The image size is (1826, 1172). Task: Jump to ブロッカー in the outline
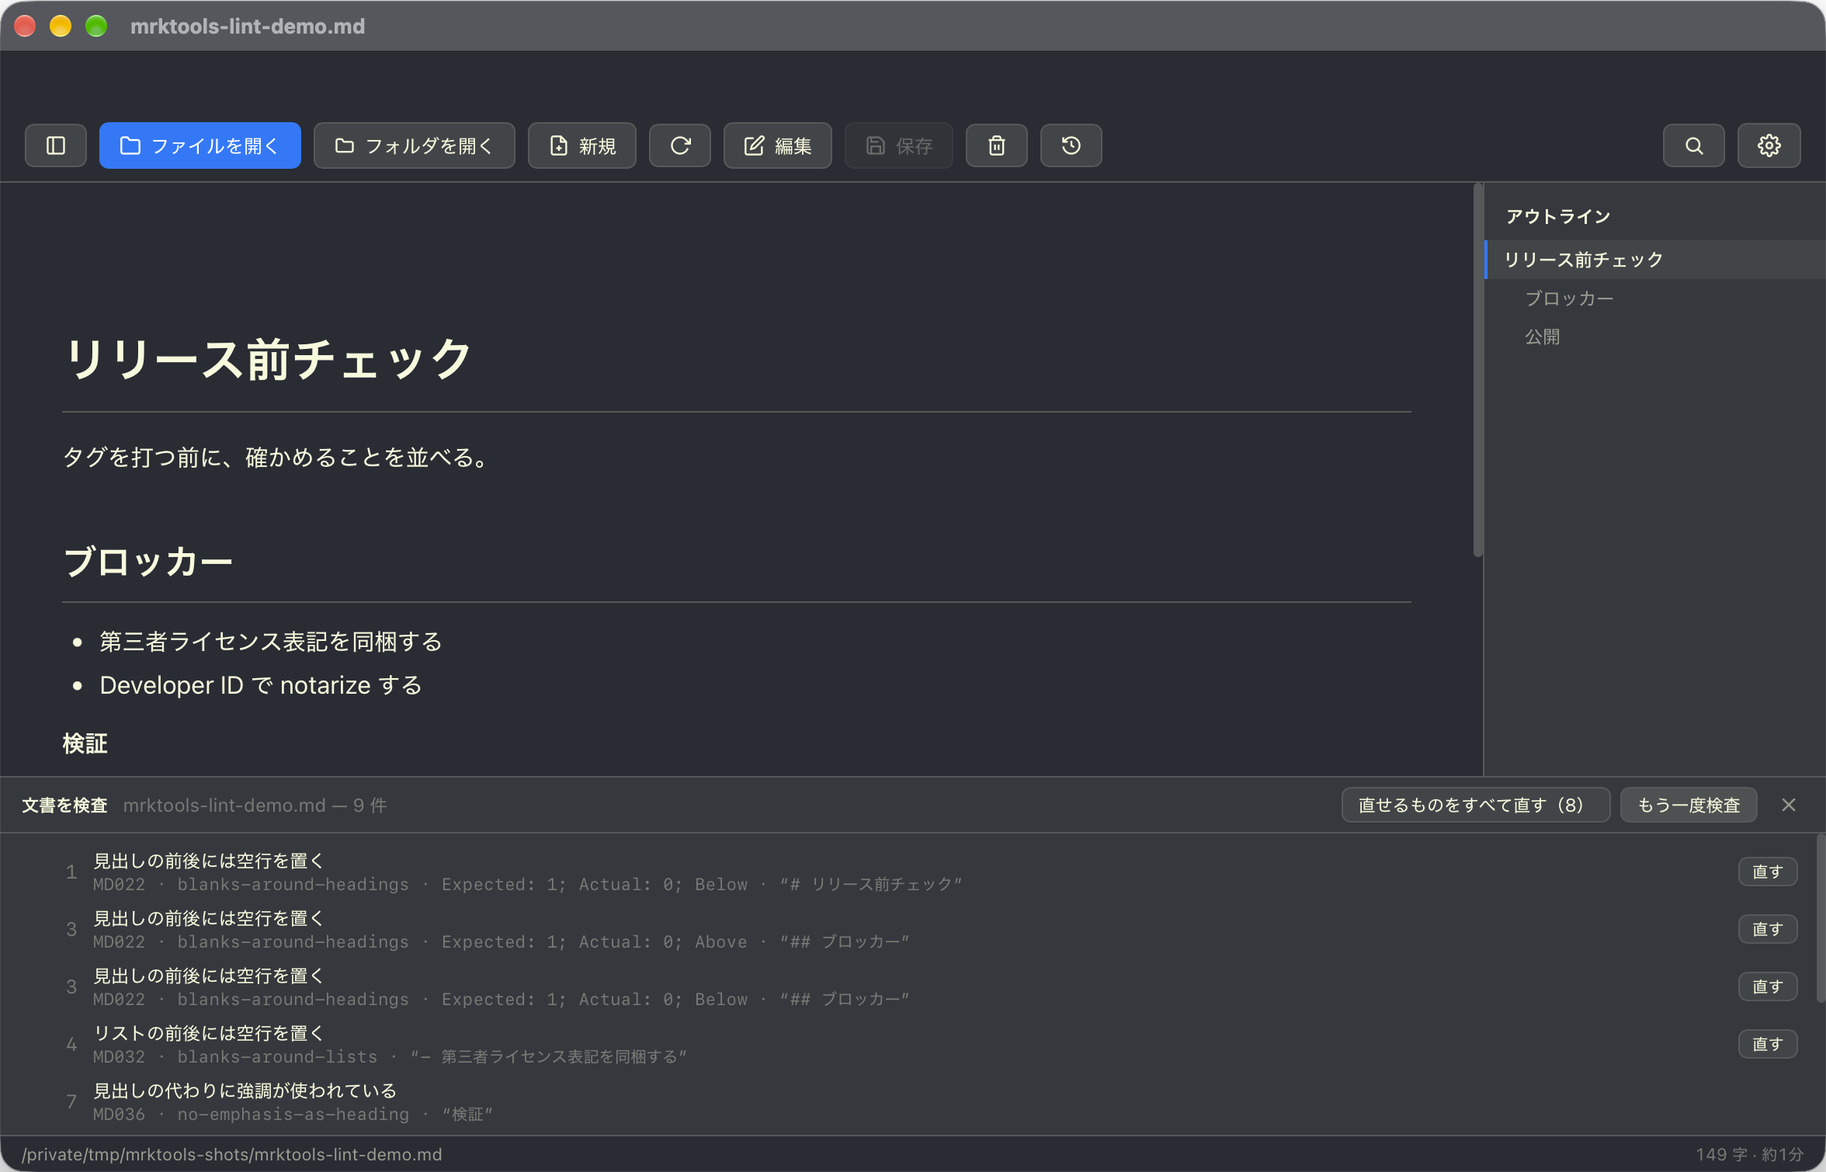pos(1569,298)
